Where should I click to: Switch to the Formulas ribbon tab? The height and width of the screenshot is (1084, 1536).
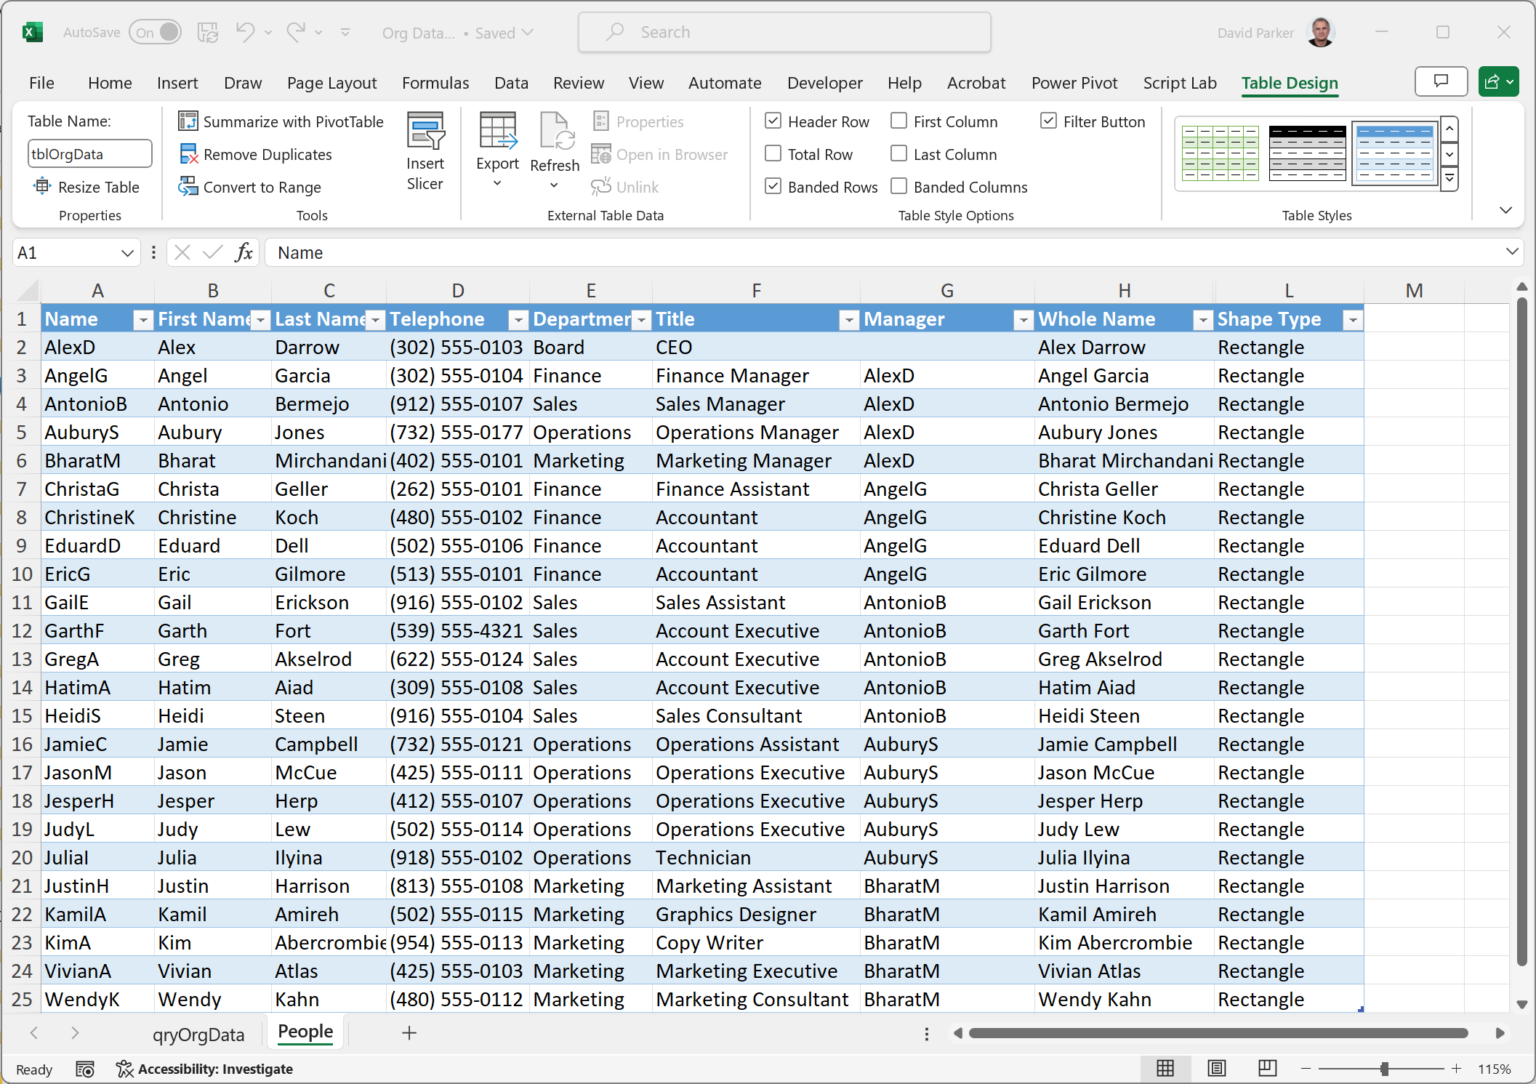click(x=435, y=83)
